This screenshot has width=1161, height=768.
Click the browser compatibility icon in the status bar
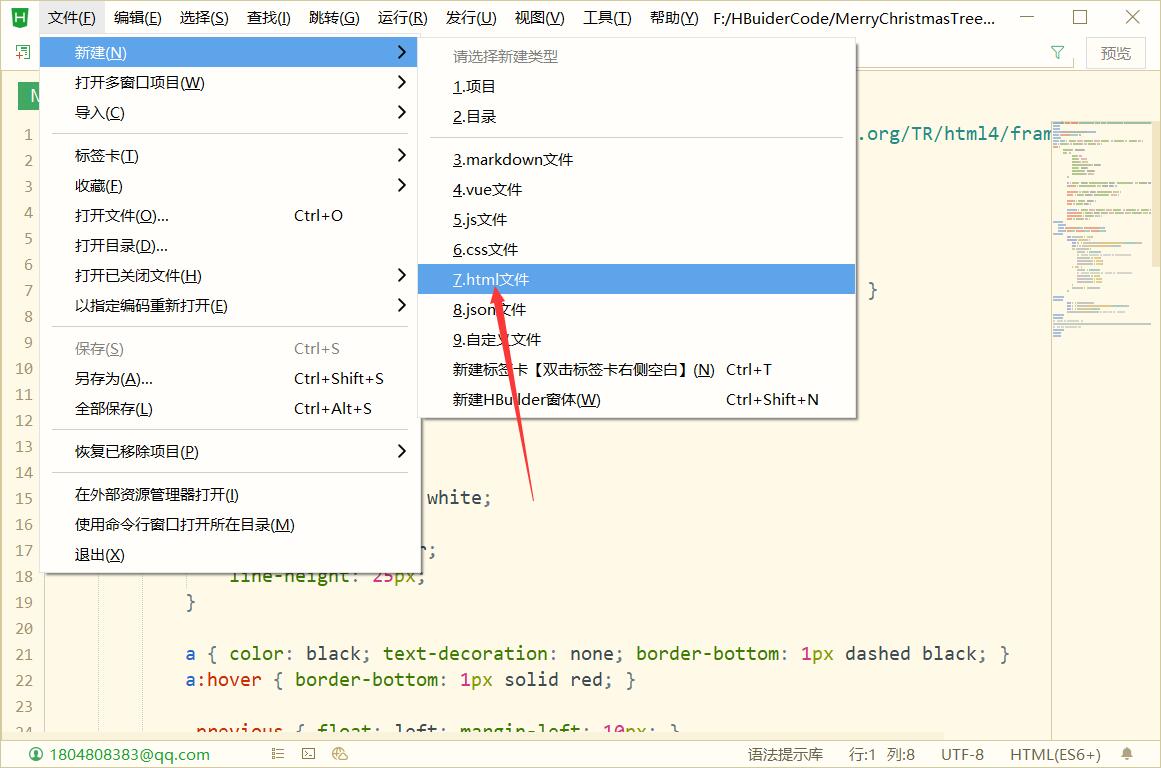(x=339, y=754)
